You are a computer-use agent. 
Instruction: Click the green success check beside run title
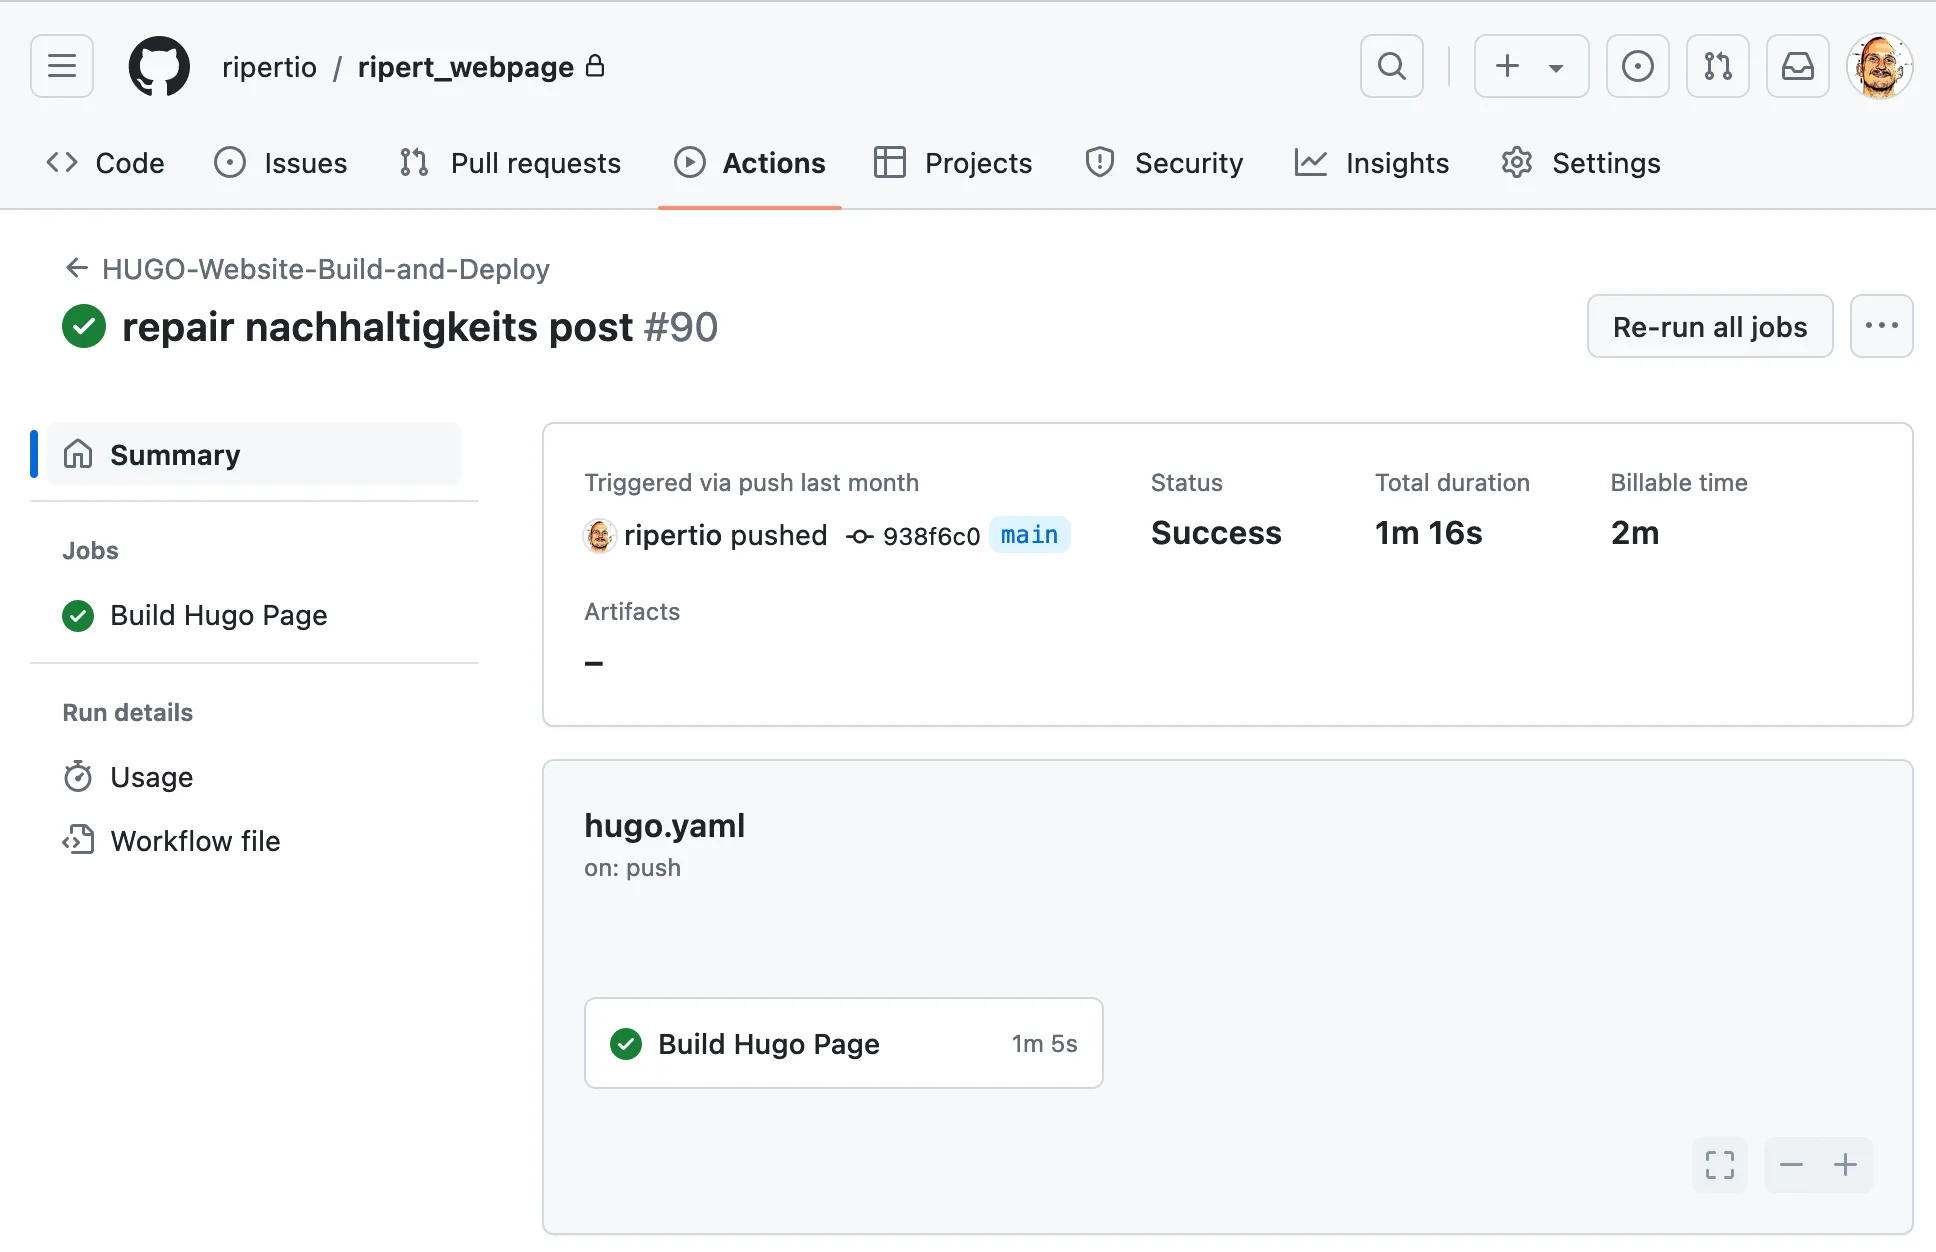coord(84,326)
